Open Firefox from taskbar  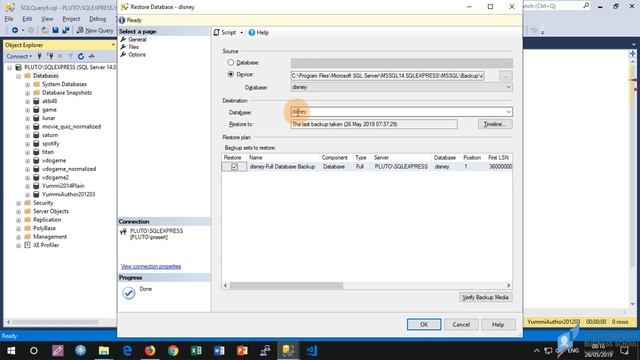coord(150,351)
